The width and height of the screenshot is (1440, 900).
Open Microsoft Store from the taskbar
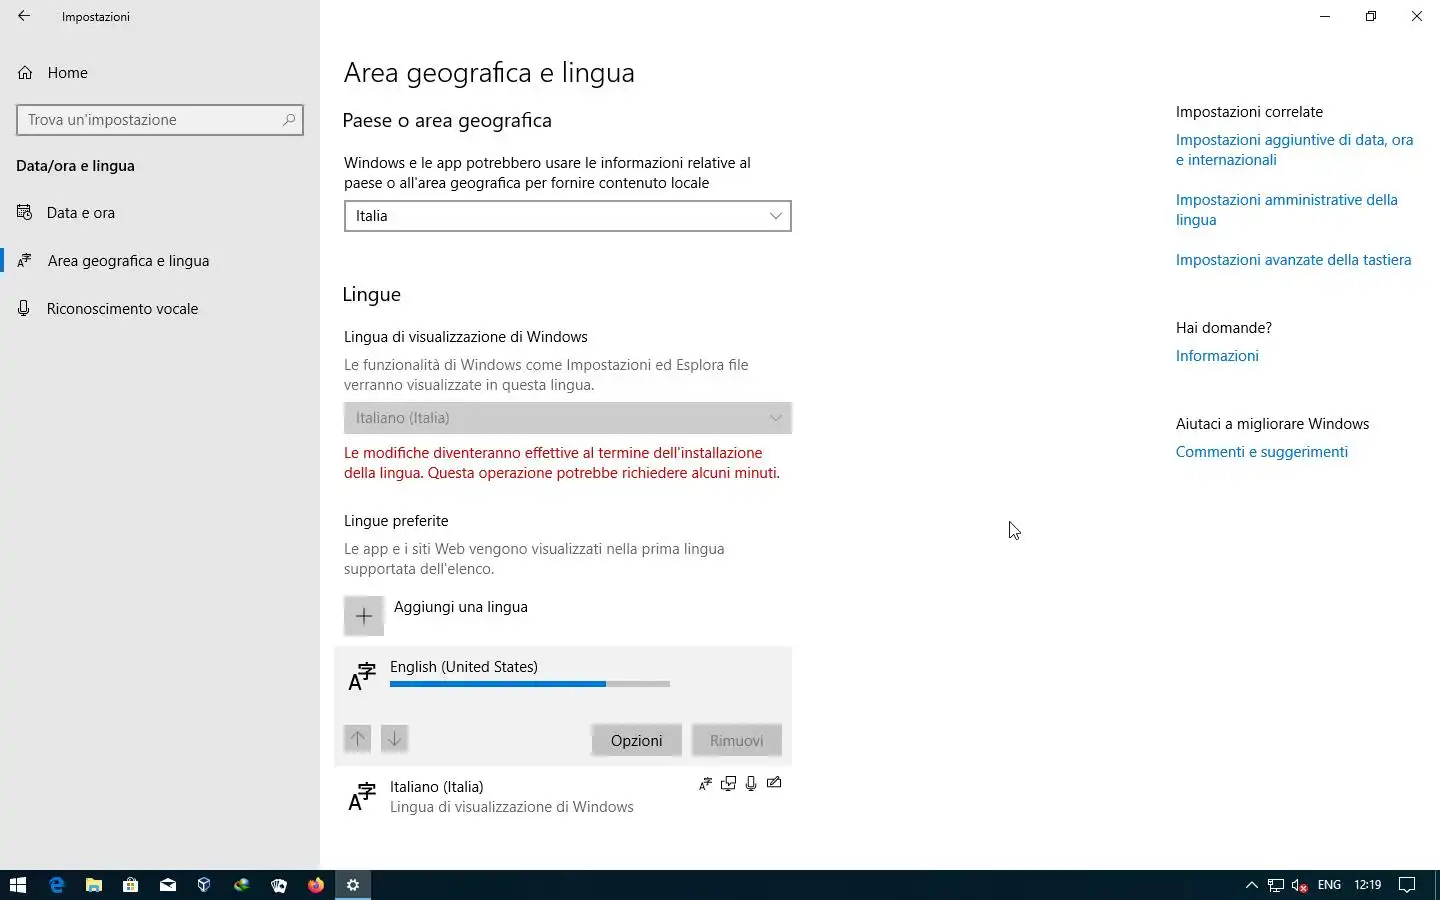coord(130,885)
